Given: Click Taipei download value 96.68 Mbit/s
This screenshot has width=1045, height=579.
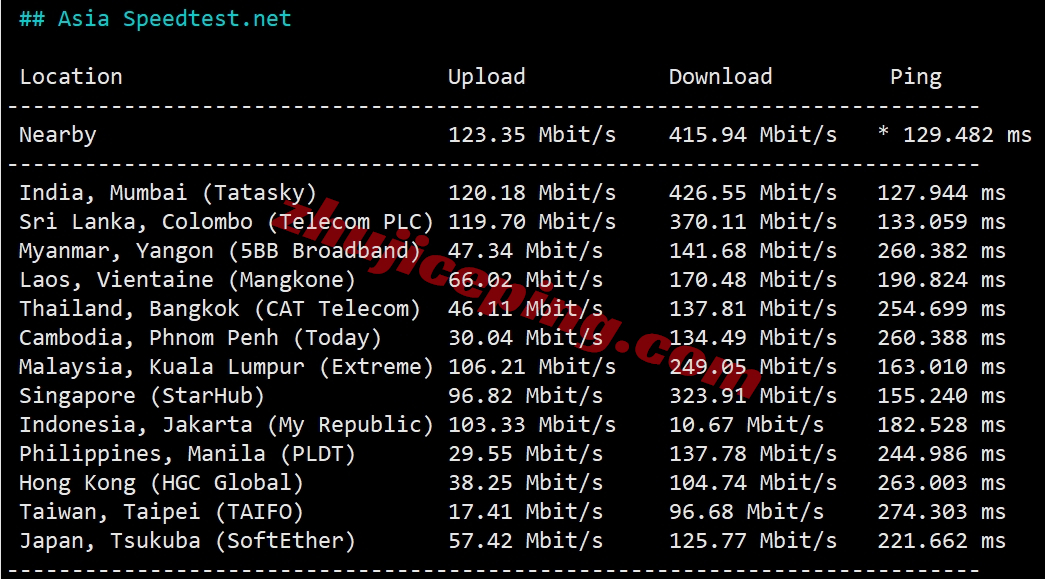Looking at the screenshot, I should coord(746,512).
